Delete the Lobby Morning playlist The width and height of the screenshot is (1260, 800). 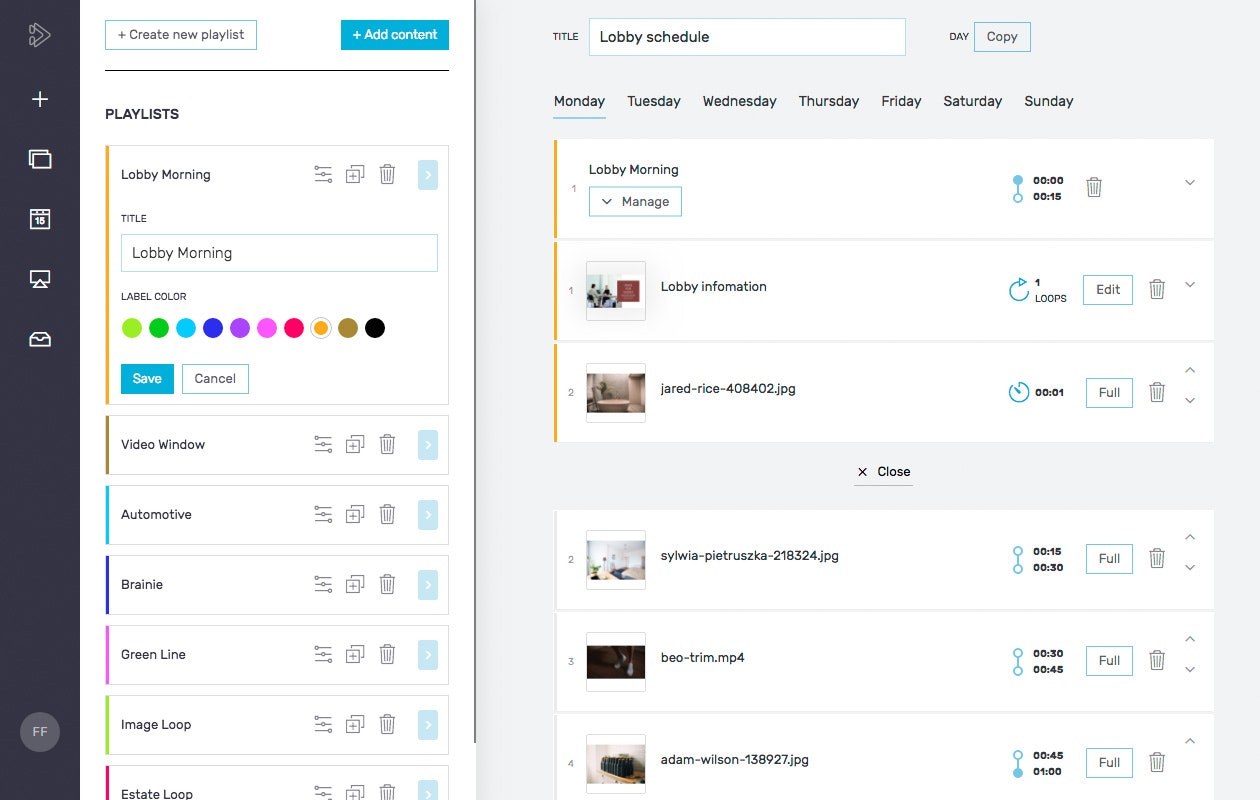[x=388, y=175]
